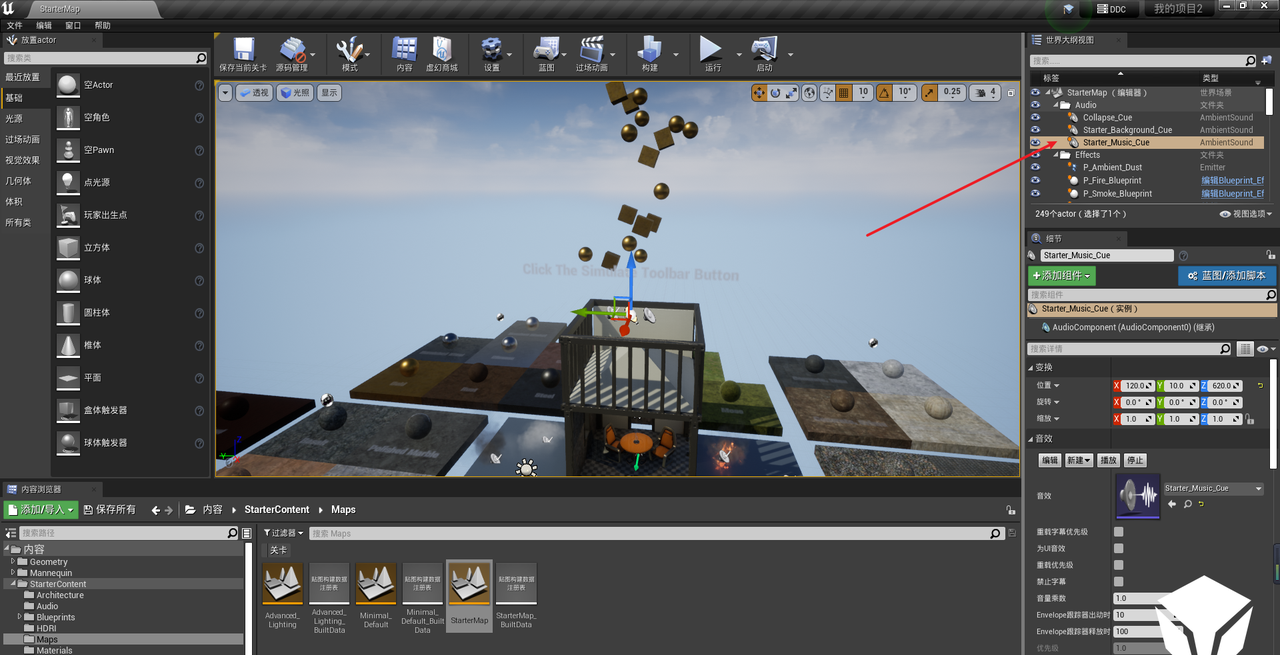Open the 过滤器 filter dropdown
Viewport: 1280px width, 655px height.
click(281, 533)
